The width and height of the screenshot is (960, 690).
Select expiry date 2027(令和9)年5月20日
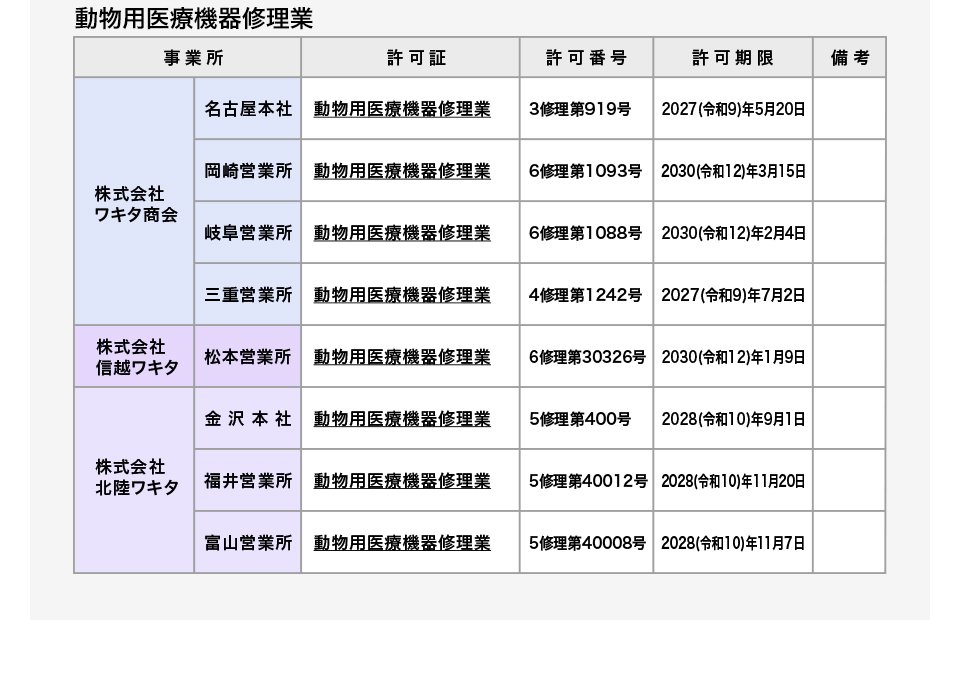tap(733, 109)
